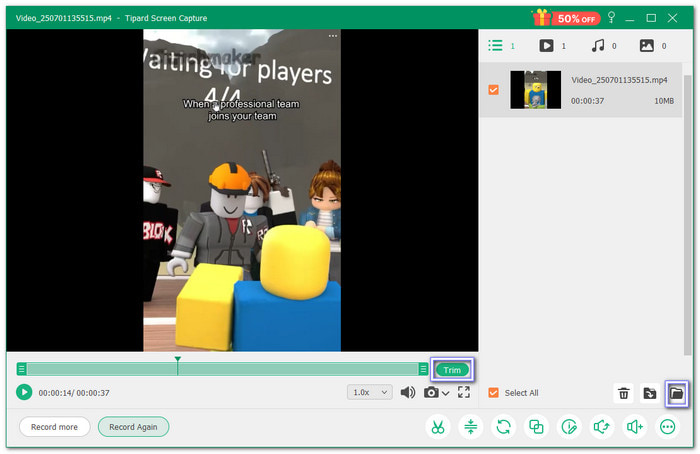Open the file converter tool
Screen dimensions: 700x454
click(x=503, y=427)
